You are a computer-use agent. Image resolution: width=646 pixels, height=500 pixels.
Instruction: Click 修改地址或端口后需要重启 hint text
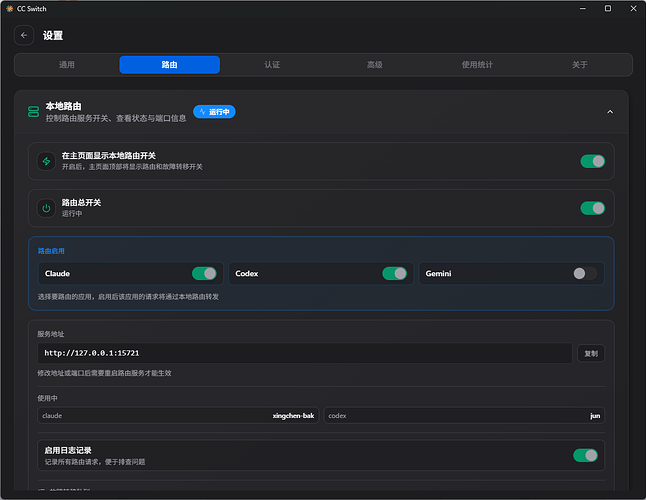[x=104, y=373]
